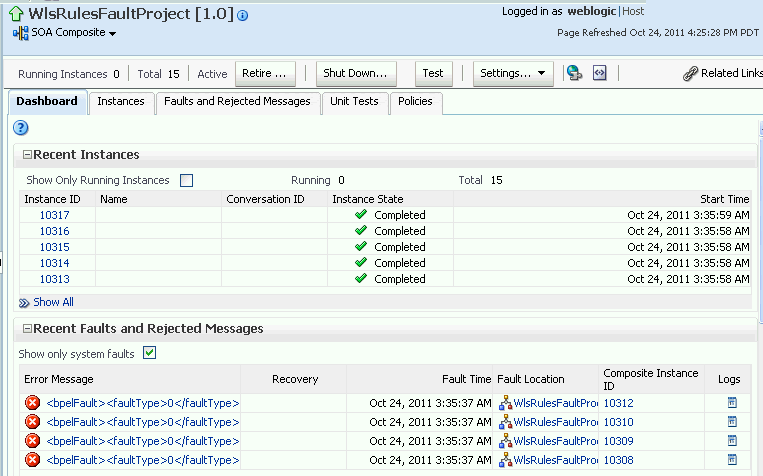The height and width of the screenshot is (476, 763).
Task: View logs icon for instance 10312
Action: [x=732, y=403]
